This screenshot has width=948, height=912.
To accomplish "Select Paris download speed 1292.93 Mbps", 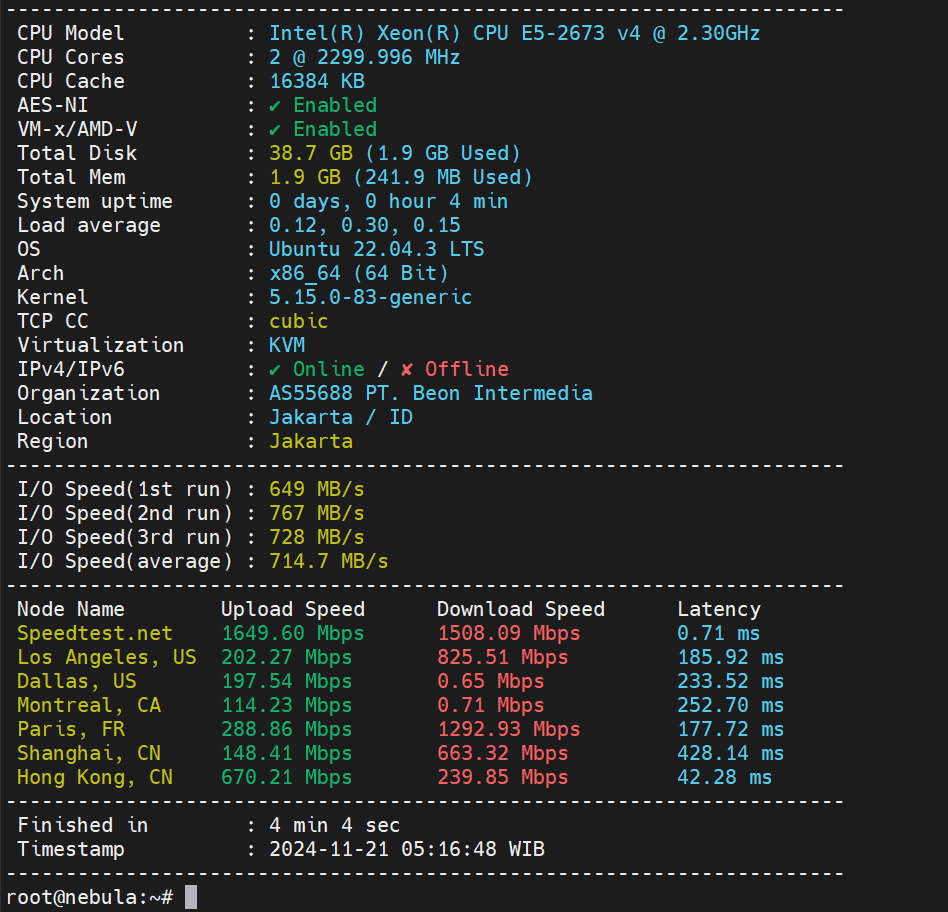I will pyautogui.click(x=509, y=729).
